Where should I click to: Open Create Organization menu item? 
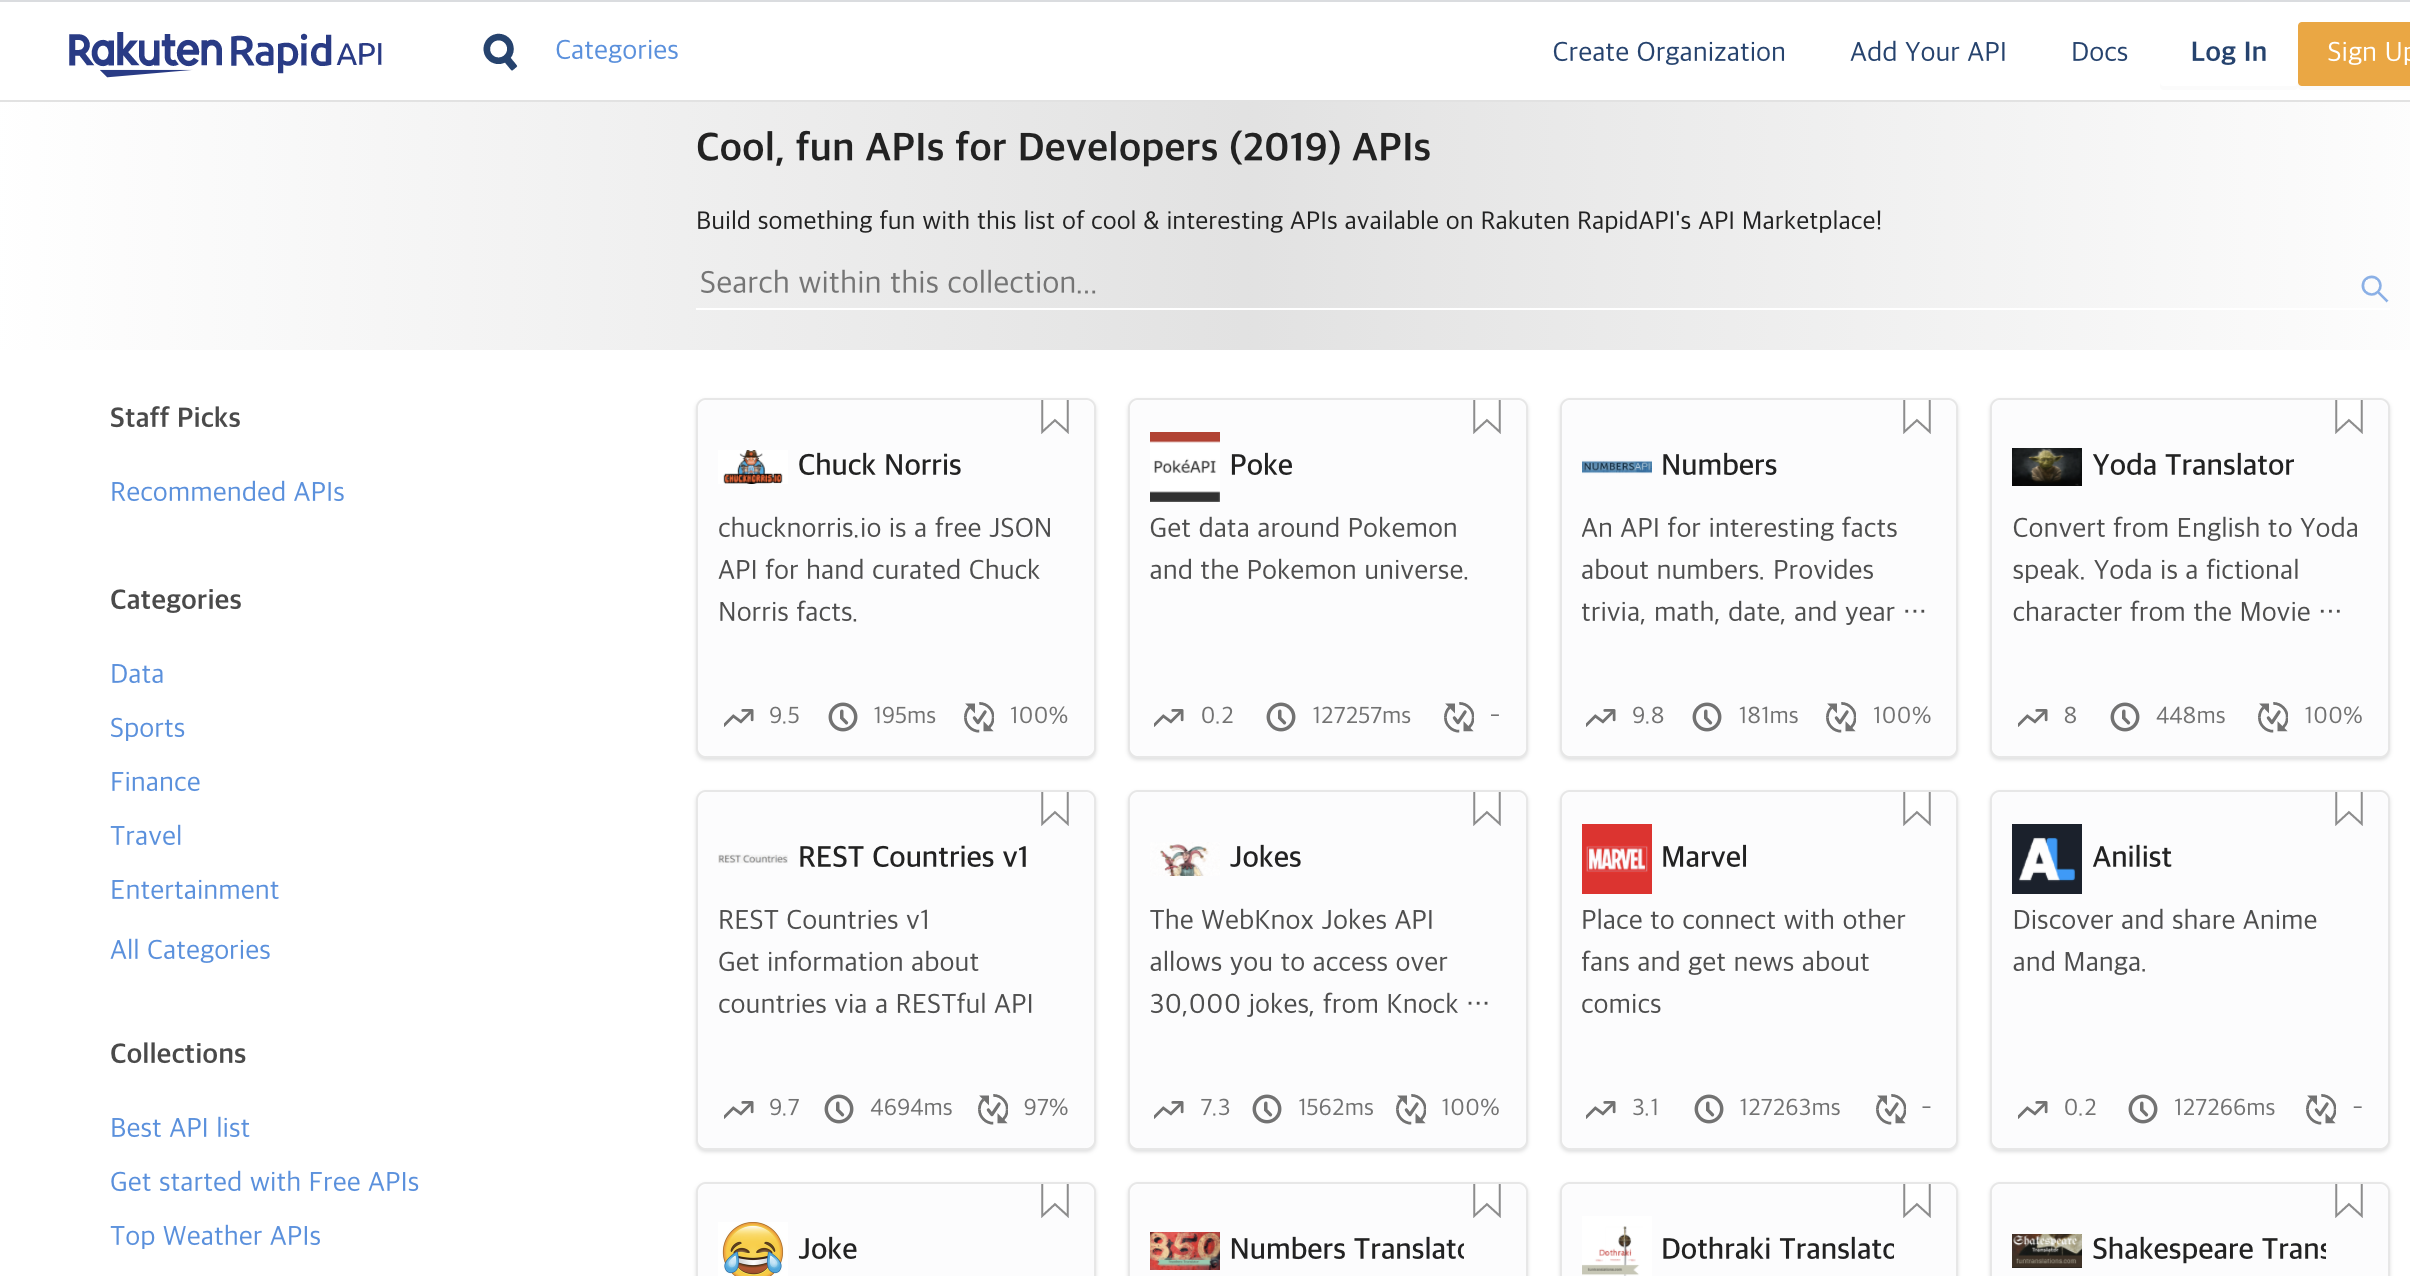[1668, 52]
